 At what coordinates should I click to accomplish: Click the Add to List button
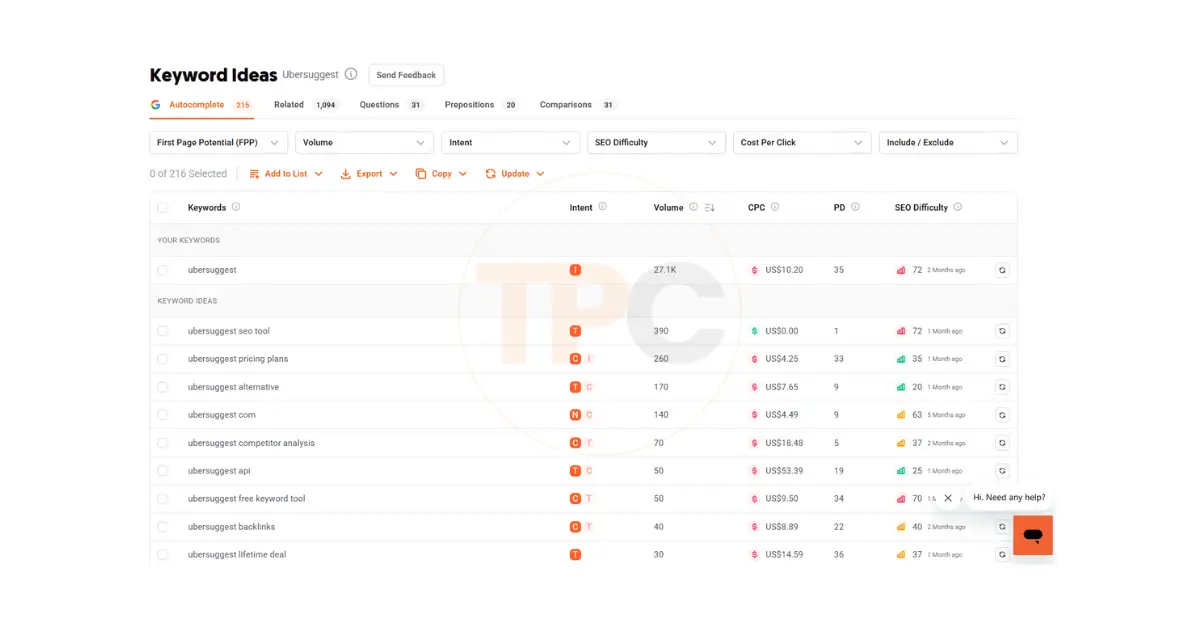pos(286,174)
